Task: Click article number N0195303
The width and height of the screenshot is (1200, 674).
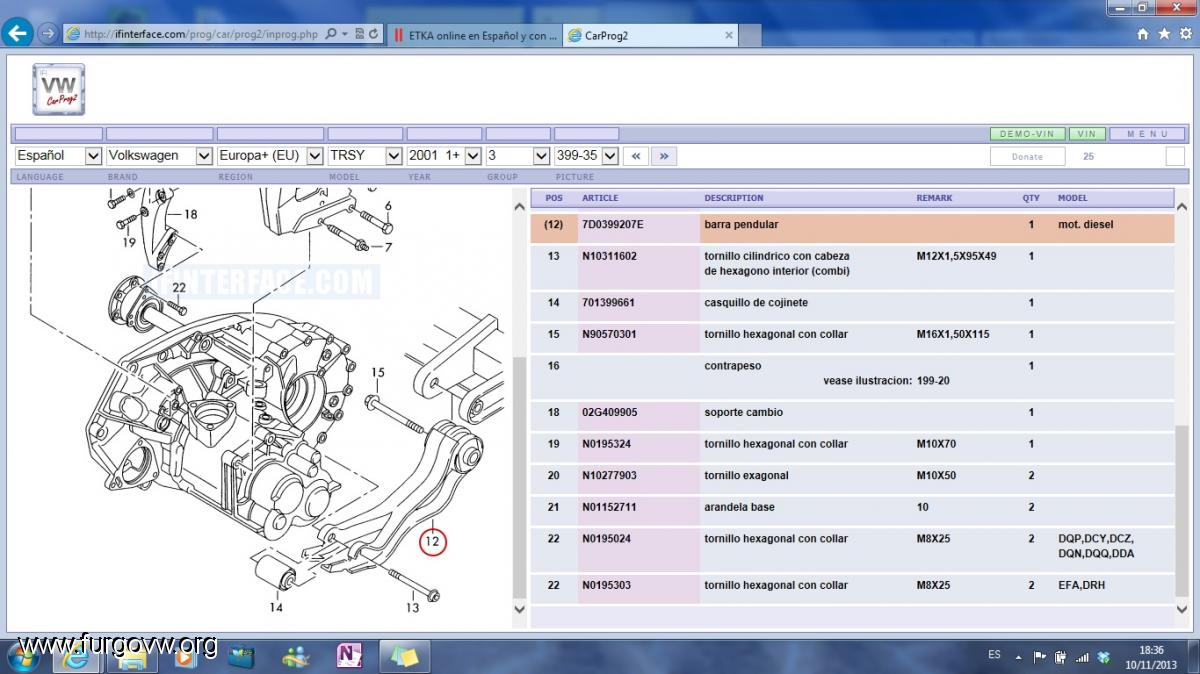Action: pyautogui.click(x=606, y=585)
